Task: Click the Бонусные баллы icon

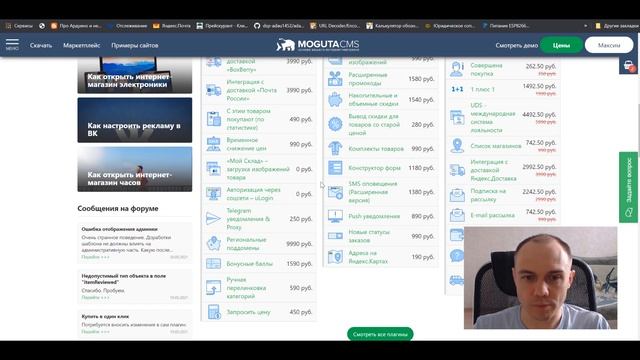Action: [x=213, y=264]
